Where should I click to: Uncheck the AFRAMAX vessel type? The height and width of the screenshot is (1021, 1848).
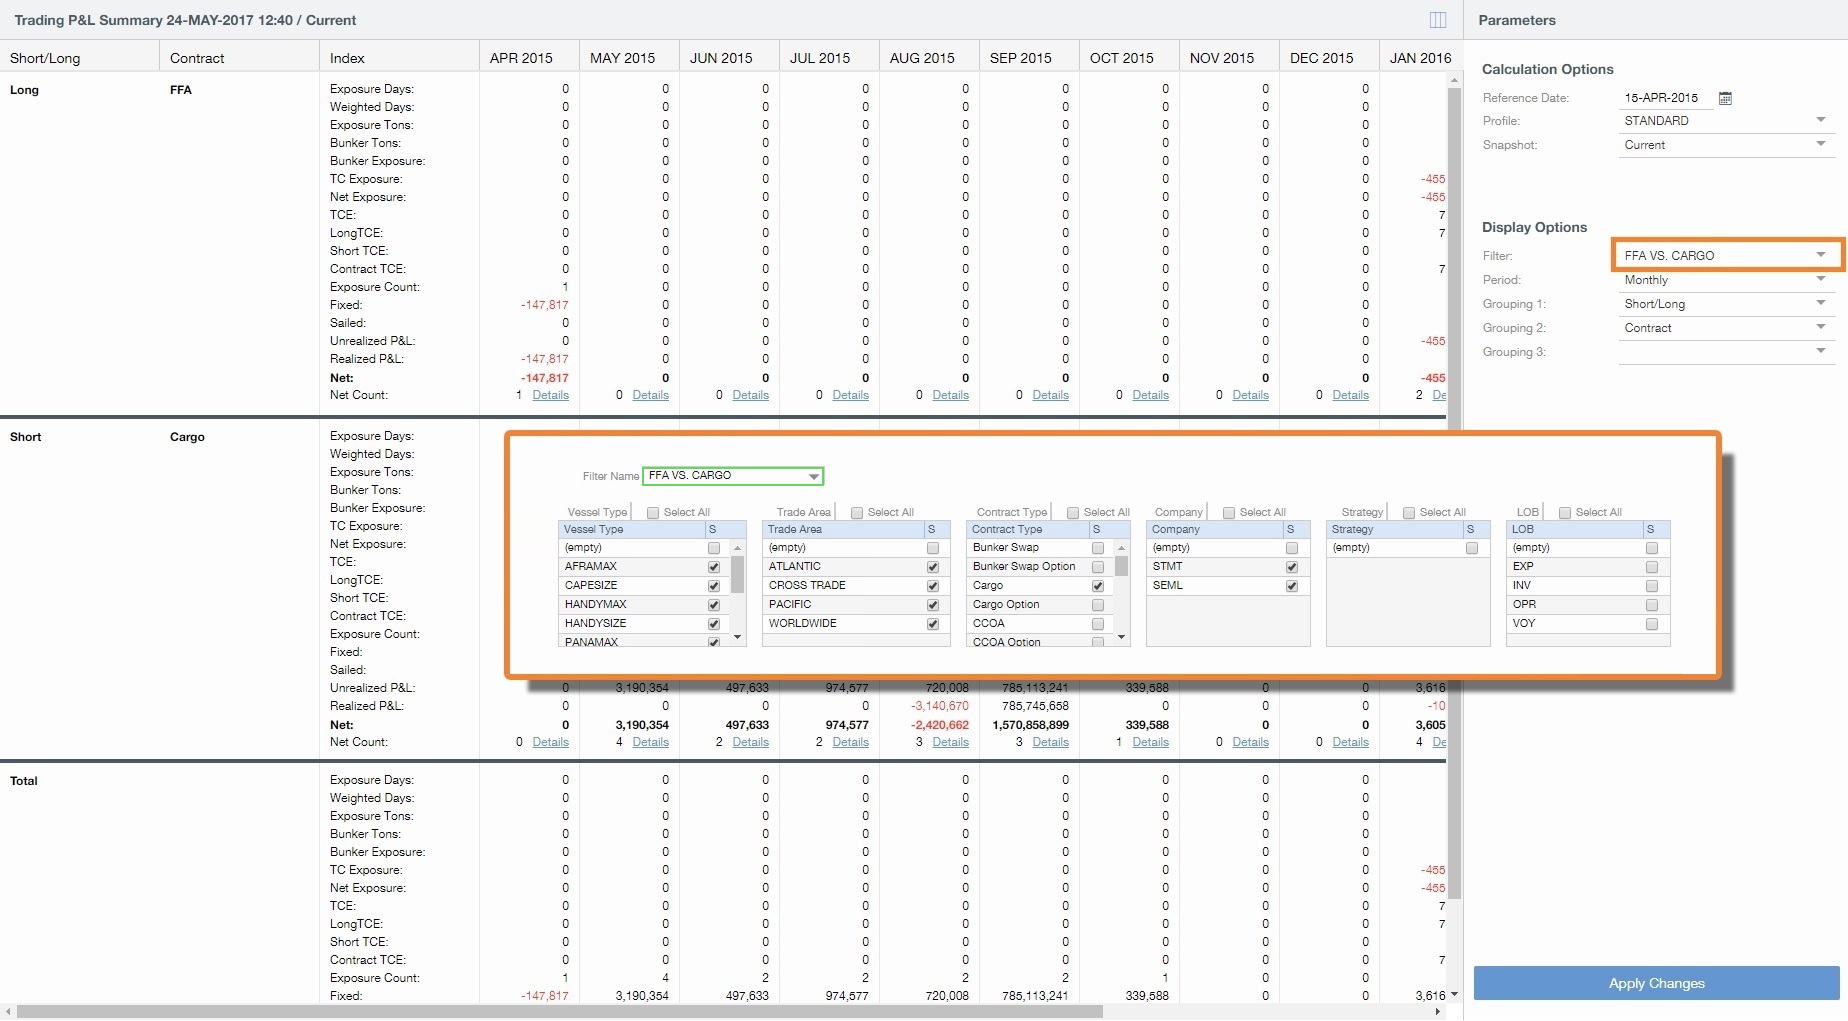click(x=713, y=567)
